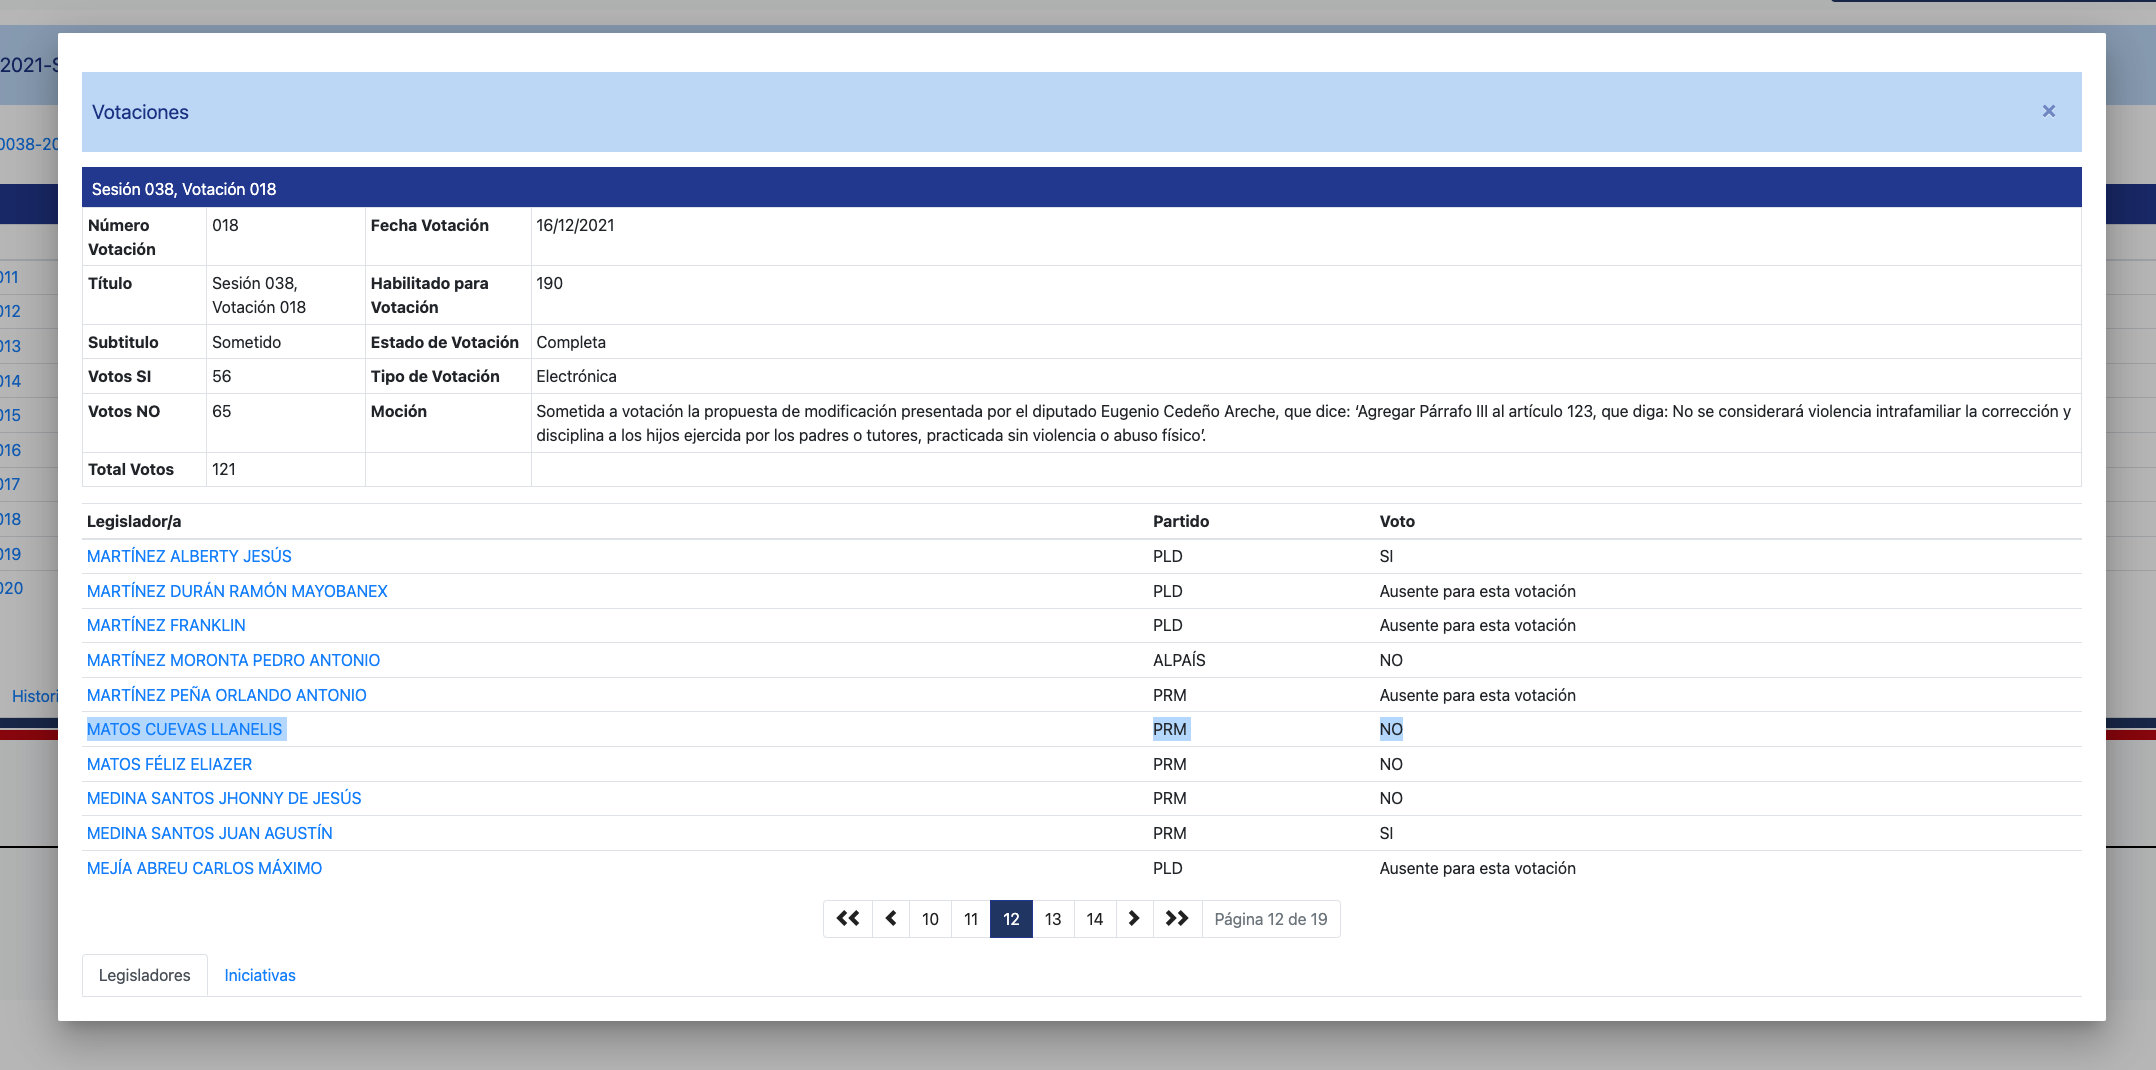Click the Total Votos value 121
This screenshot has height=1070, width=2156.
224,469
